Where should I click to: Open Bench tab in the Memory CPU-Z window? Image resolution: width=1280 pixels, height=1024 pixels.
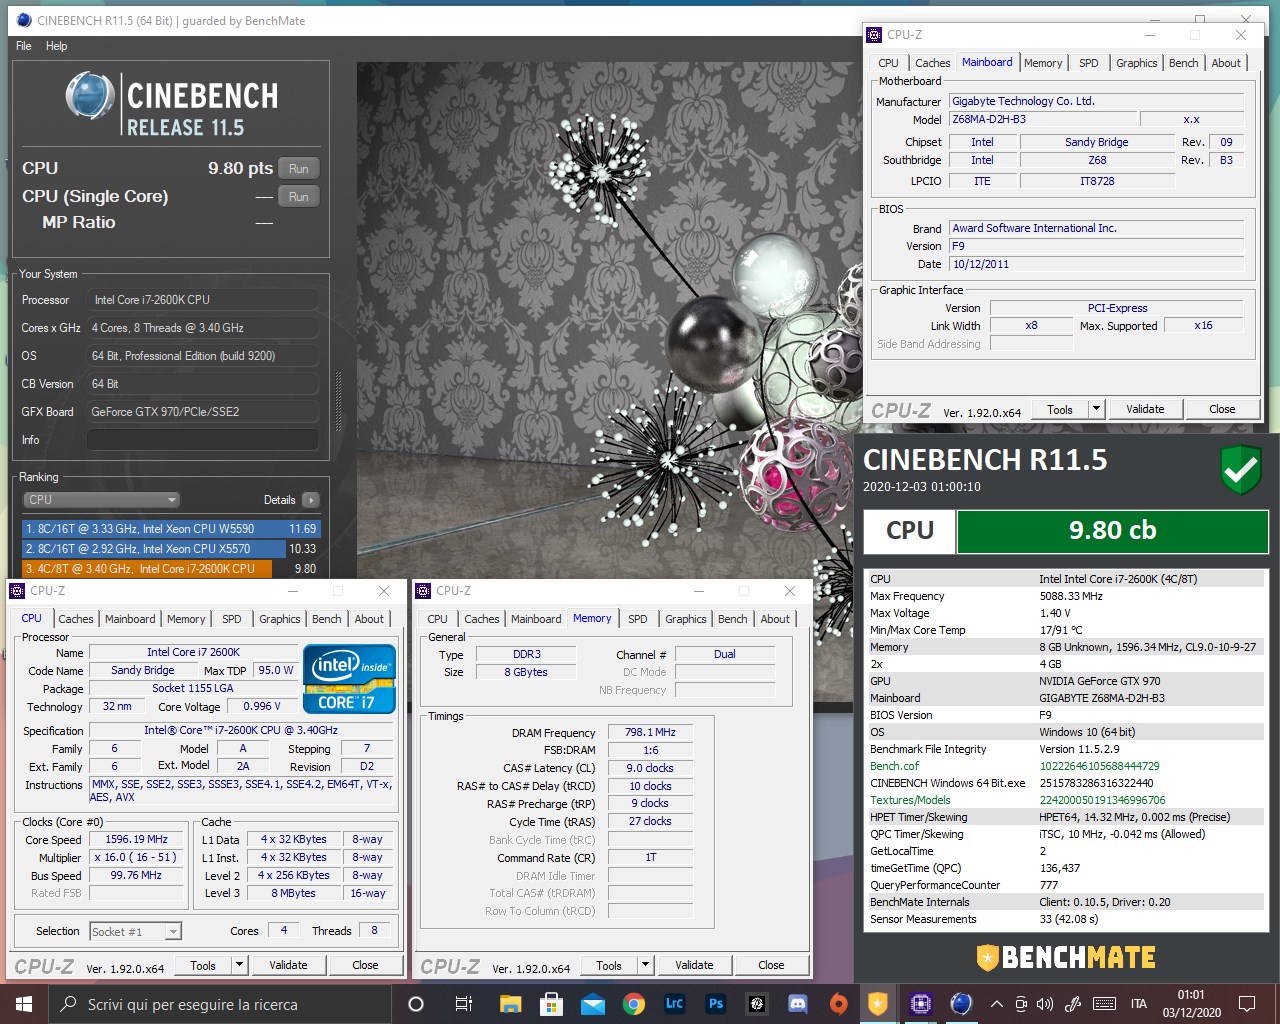733,619
